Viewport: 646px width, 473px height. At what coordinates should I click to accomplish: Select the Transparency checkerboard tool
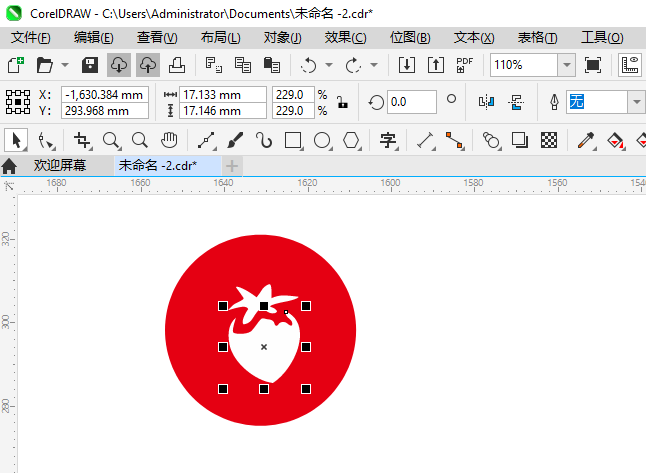[549, 140]
